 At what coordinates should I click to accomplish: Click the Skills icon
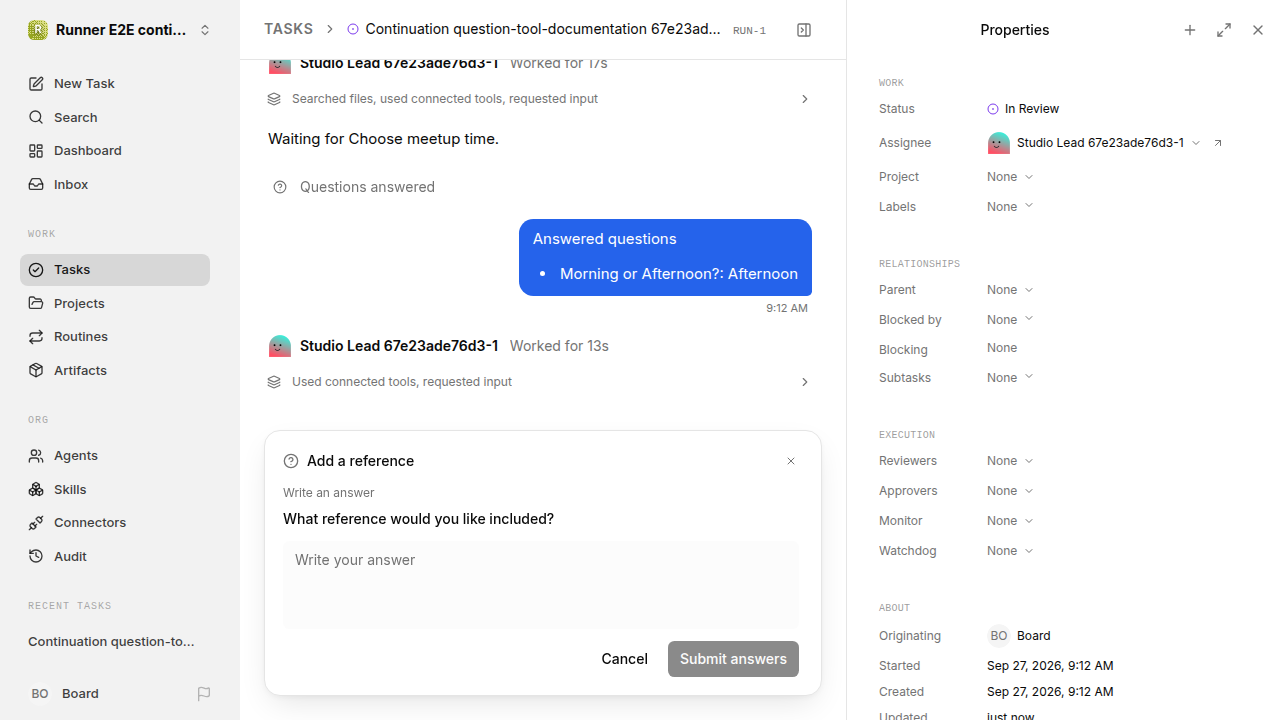(x=36, y=490)
